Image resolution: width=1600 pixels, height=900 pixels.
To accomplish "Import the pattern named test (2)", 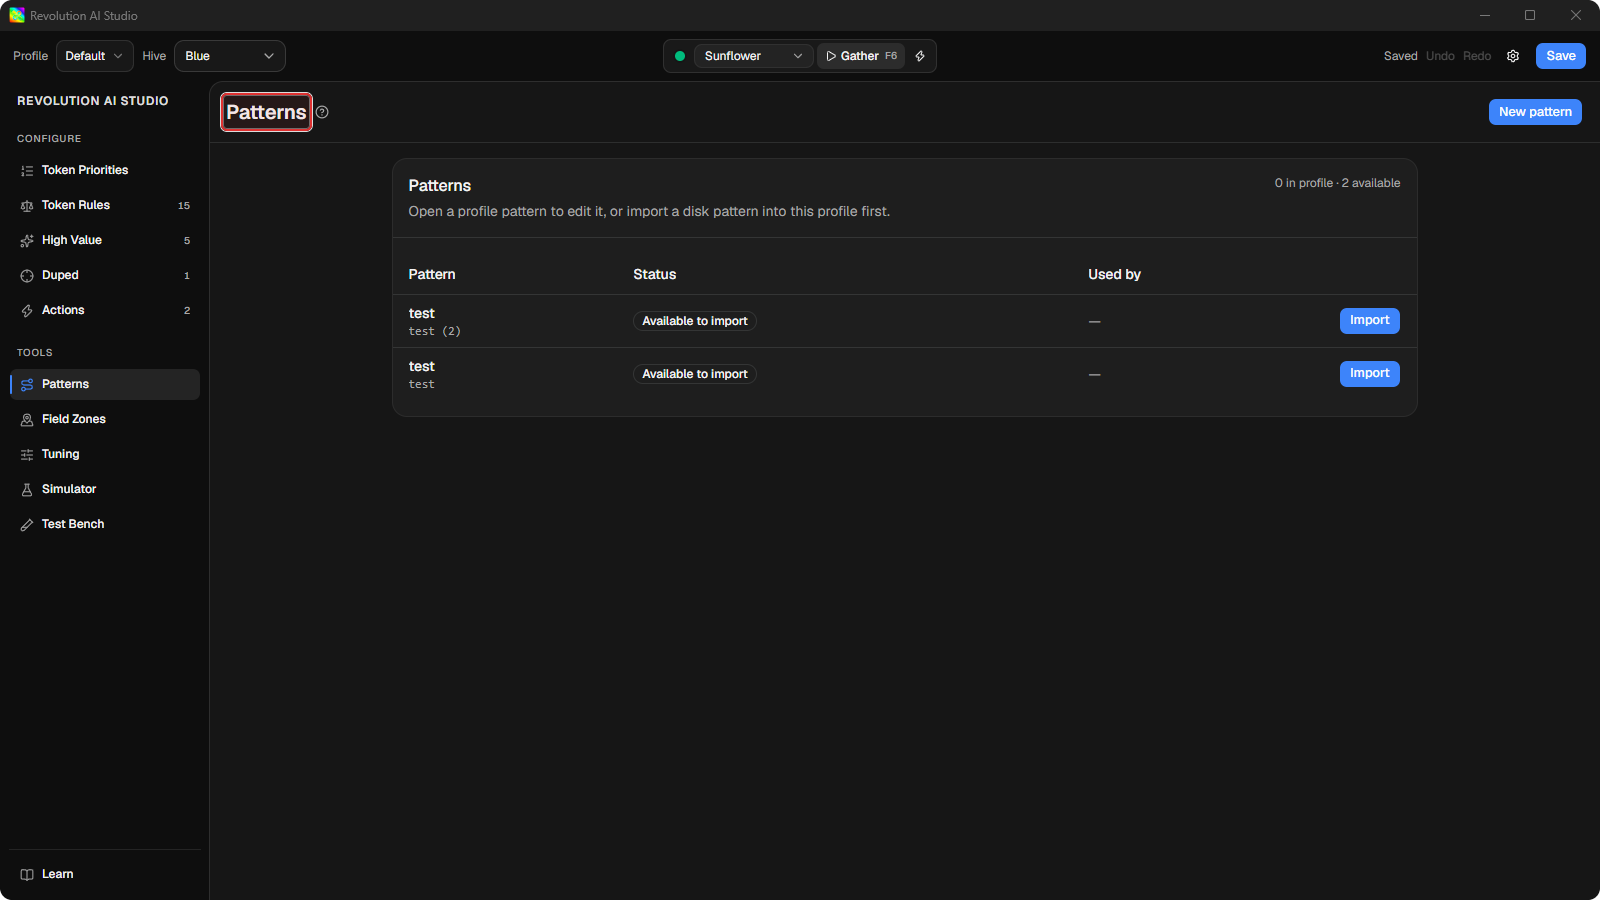I will [1369, 321].
